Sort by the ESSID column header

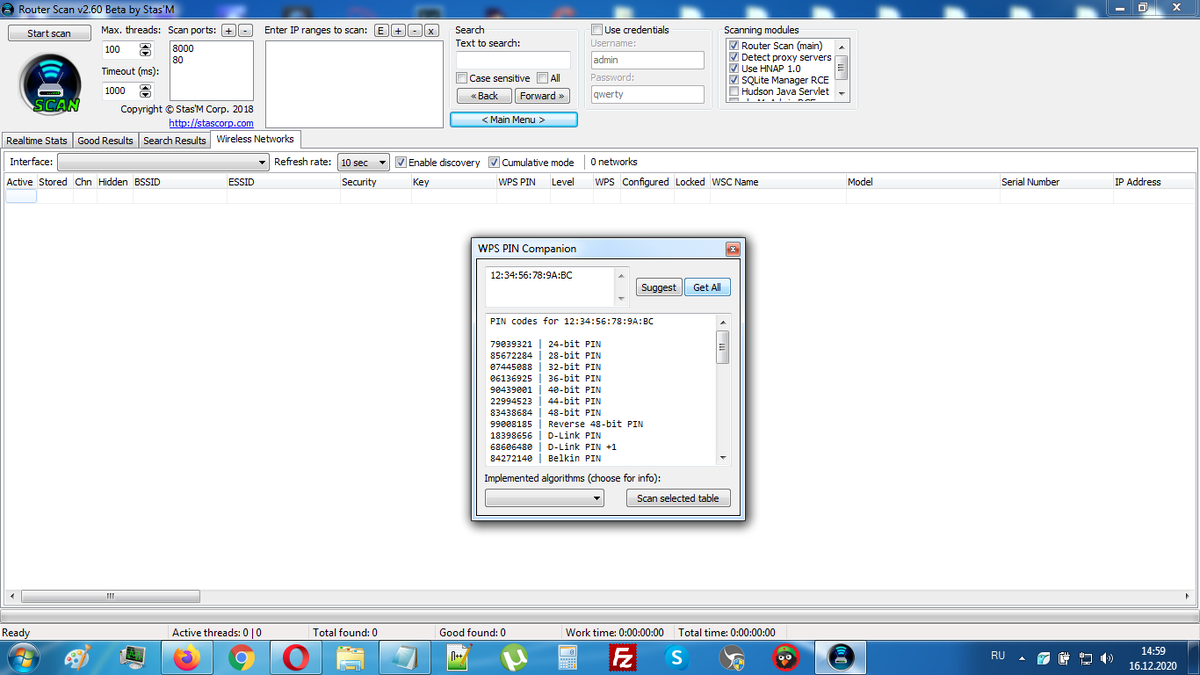coord(282,182)
